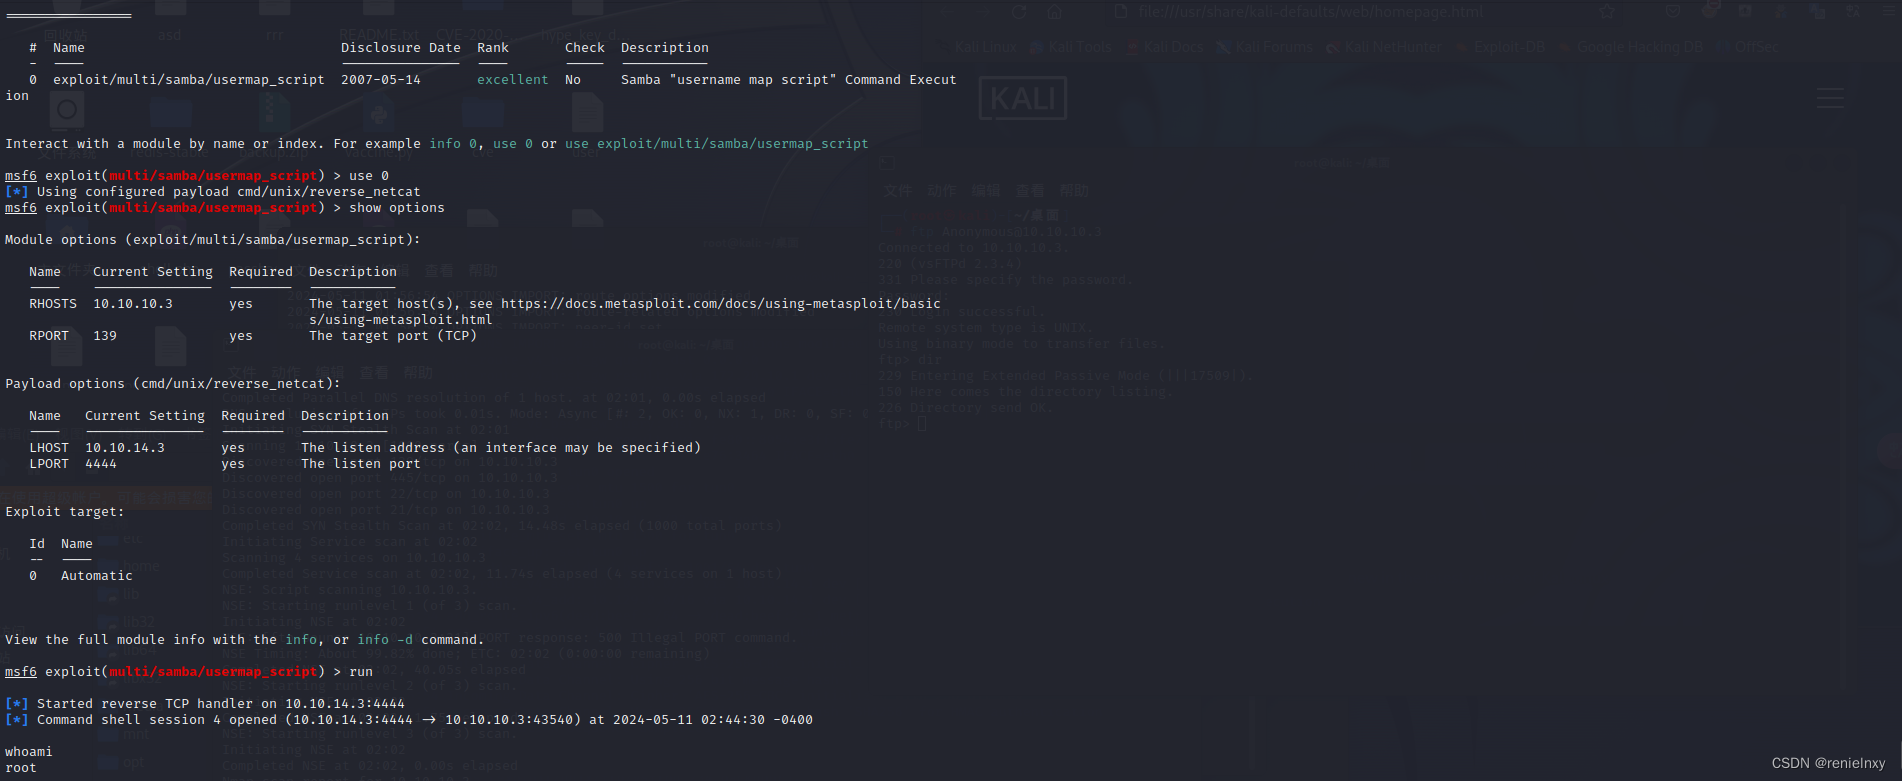1902x781 pixels.
Task: Click RHOSTS value '10.10.10.3'
Action: click(x=133, y=304)
